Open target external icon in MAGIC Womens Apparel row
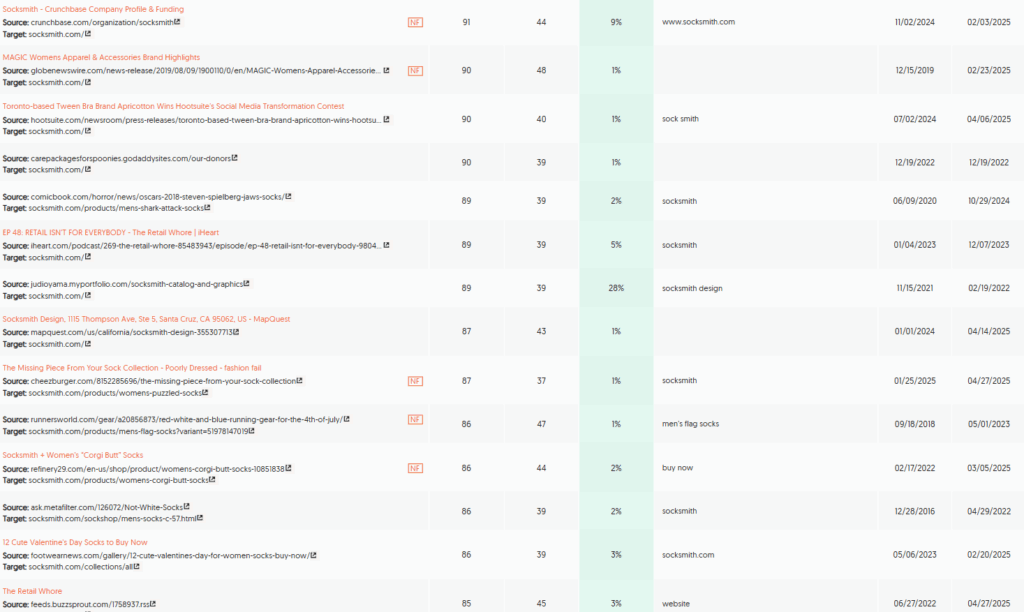 point(88,82)
